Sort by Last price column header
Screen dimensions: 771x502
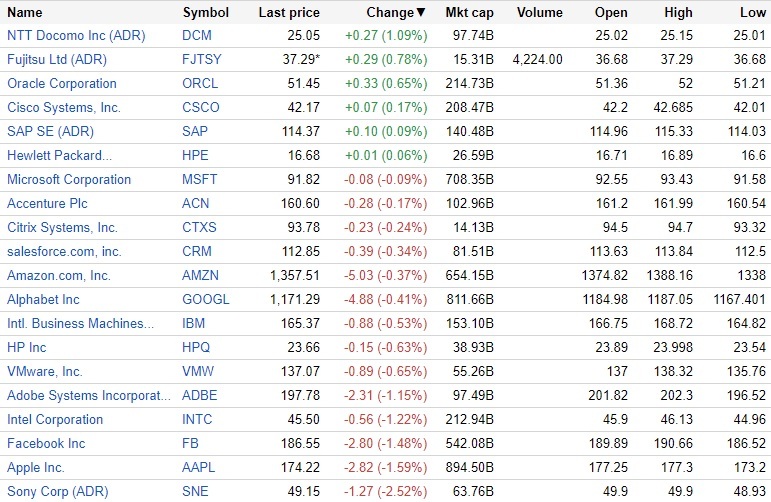pos(289,13)
